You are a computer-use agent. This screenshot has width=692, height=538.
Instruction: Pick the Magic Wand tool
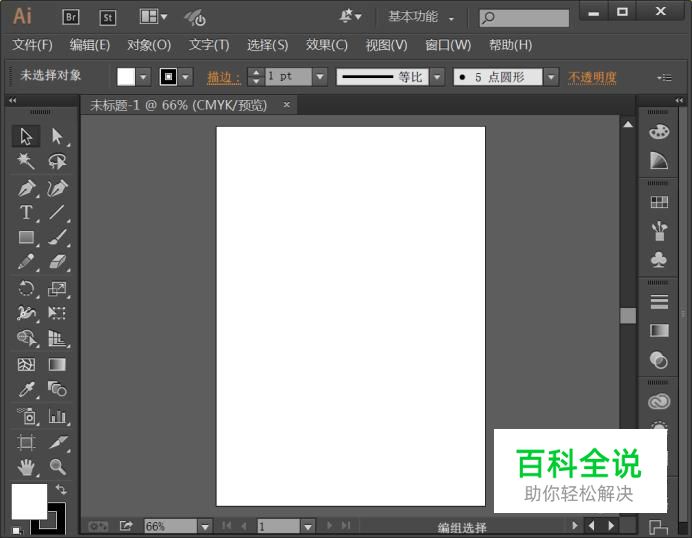[x=26, y=161]
